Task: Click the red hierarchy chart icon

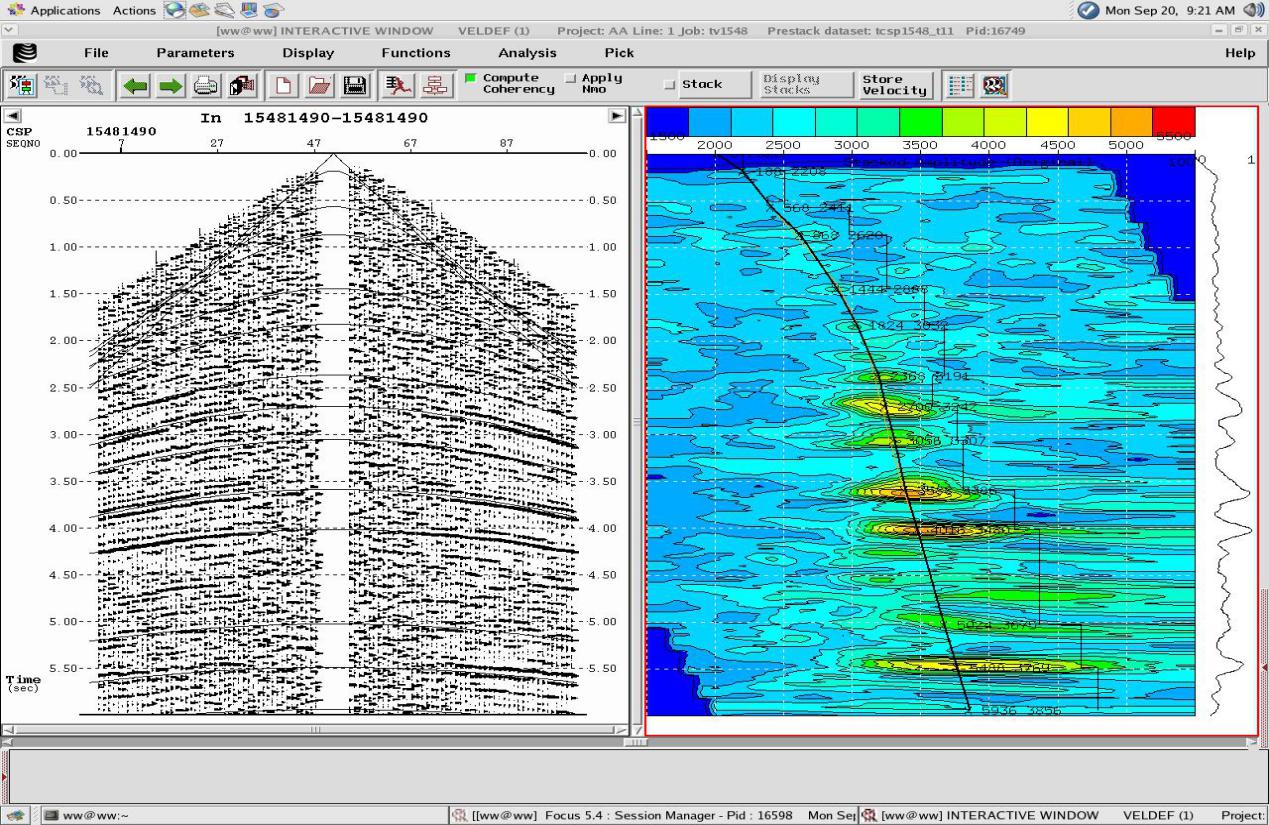Action: click(434, 86)
